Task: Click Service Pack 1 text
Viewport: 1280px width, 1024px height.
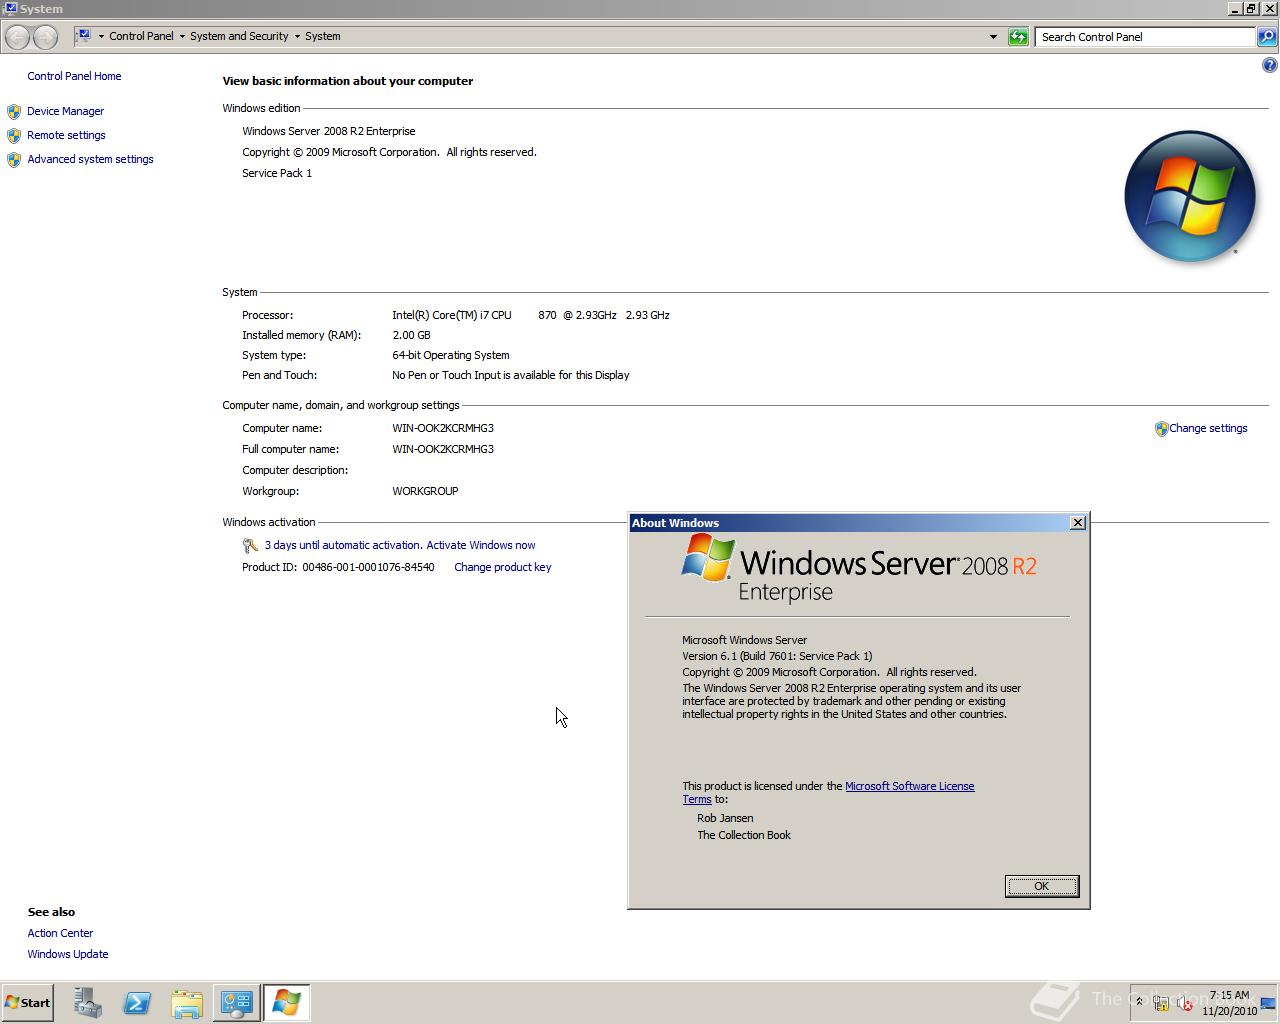Action: (277, 173)
